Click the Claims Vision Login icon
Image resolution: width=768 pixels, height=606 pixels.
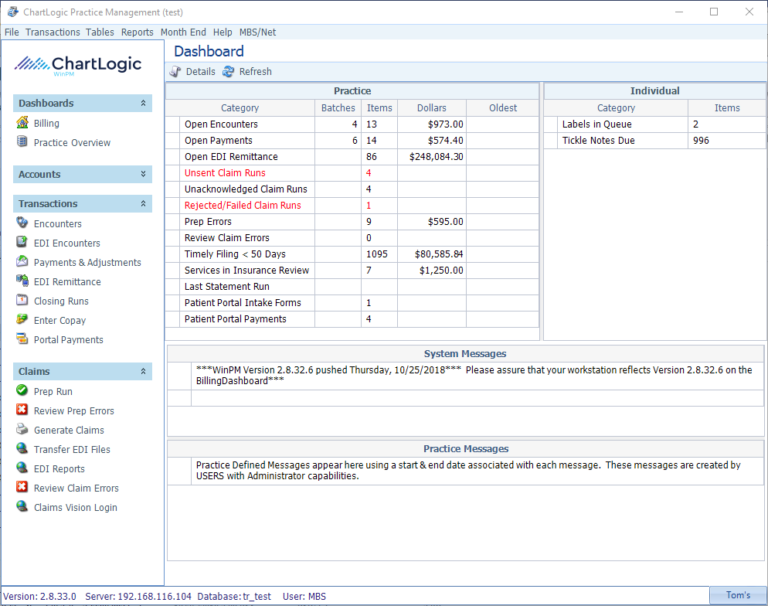click(22, 507)
